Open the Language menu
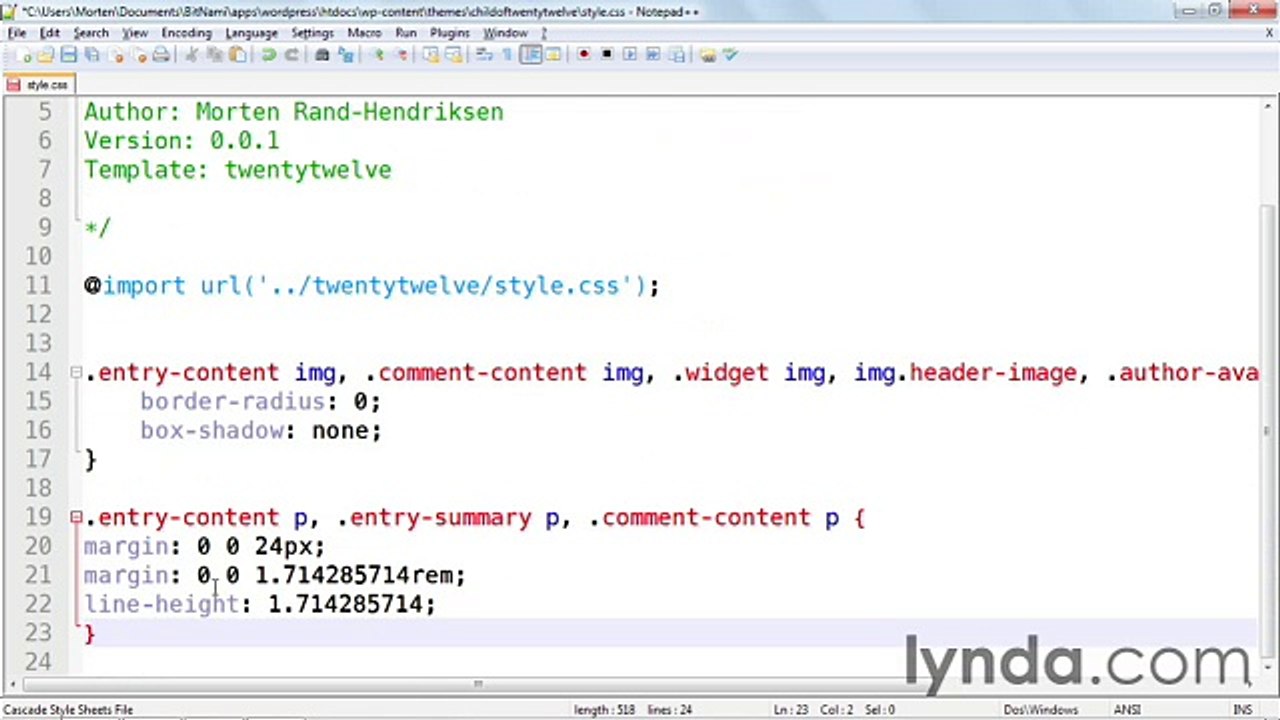Screen dimensions: 1280x720 tap(251, 33)
